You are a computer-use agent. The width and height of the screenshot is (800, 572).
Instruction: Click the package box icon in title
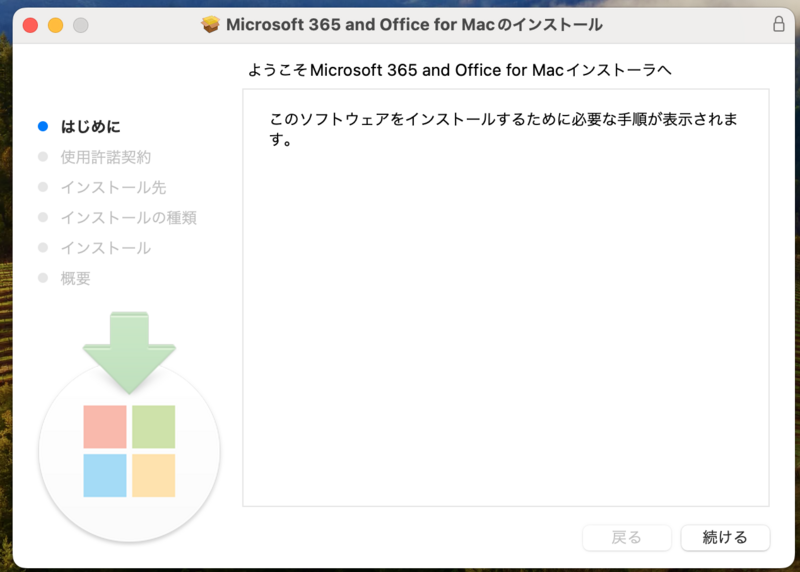coord(210,24)
